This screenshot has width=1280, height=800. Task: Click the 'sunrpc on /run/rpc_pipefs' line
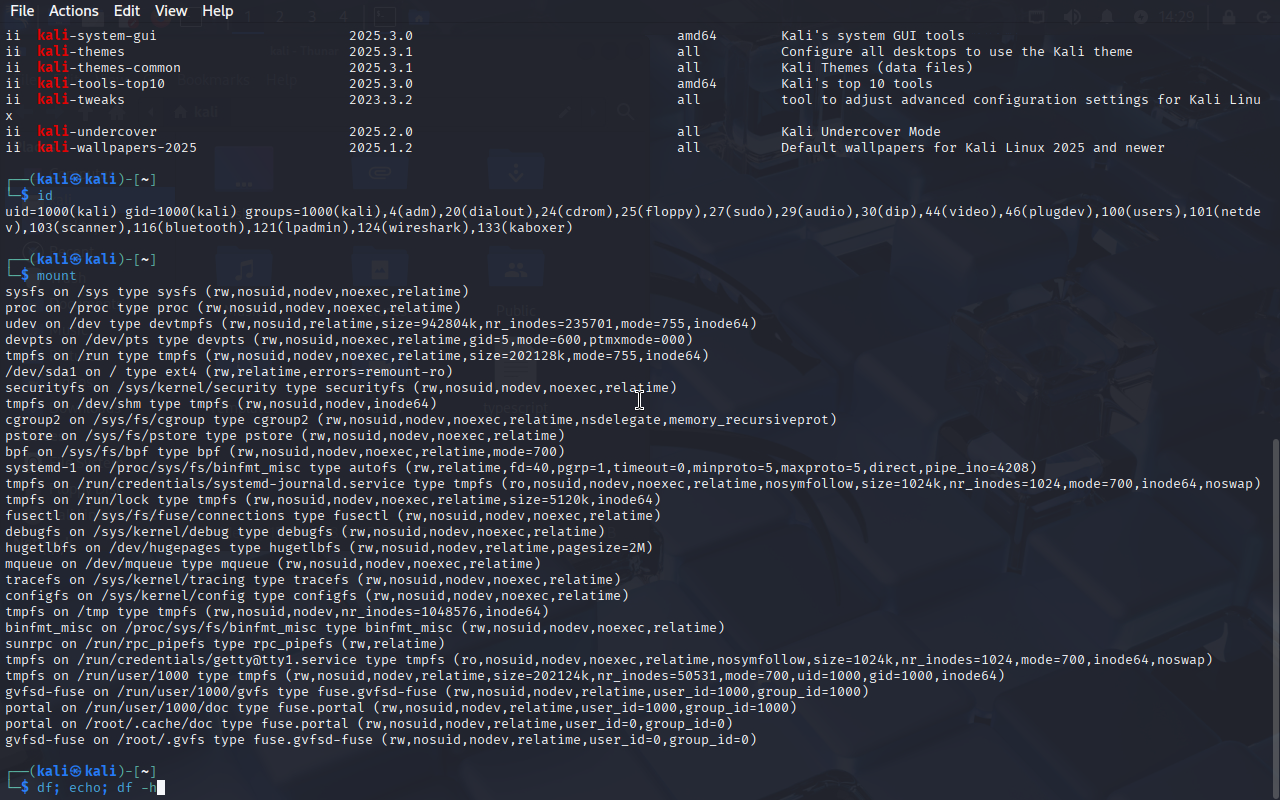pos(225,644)
